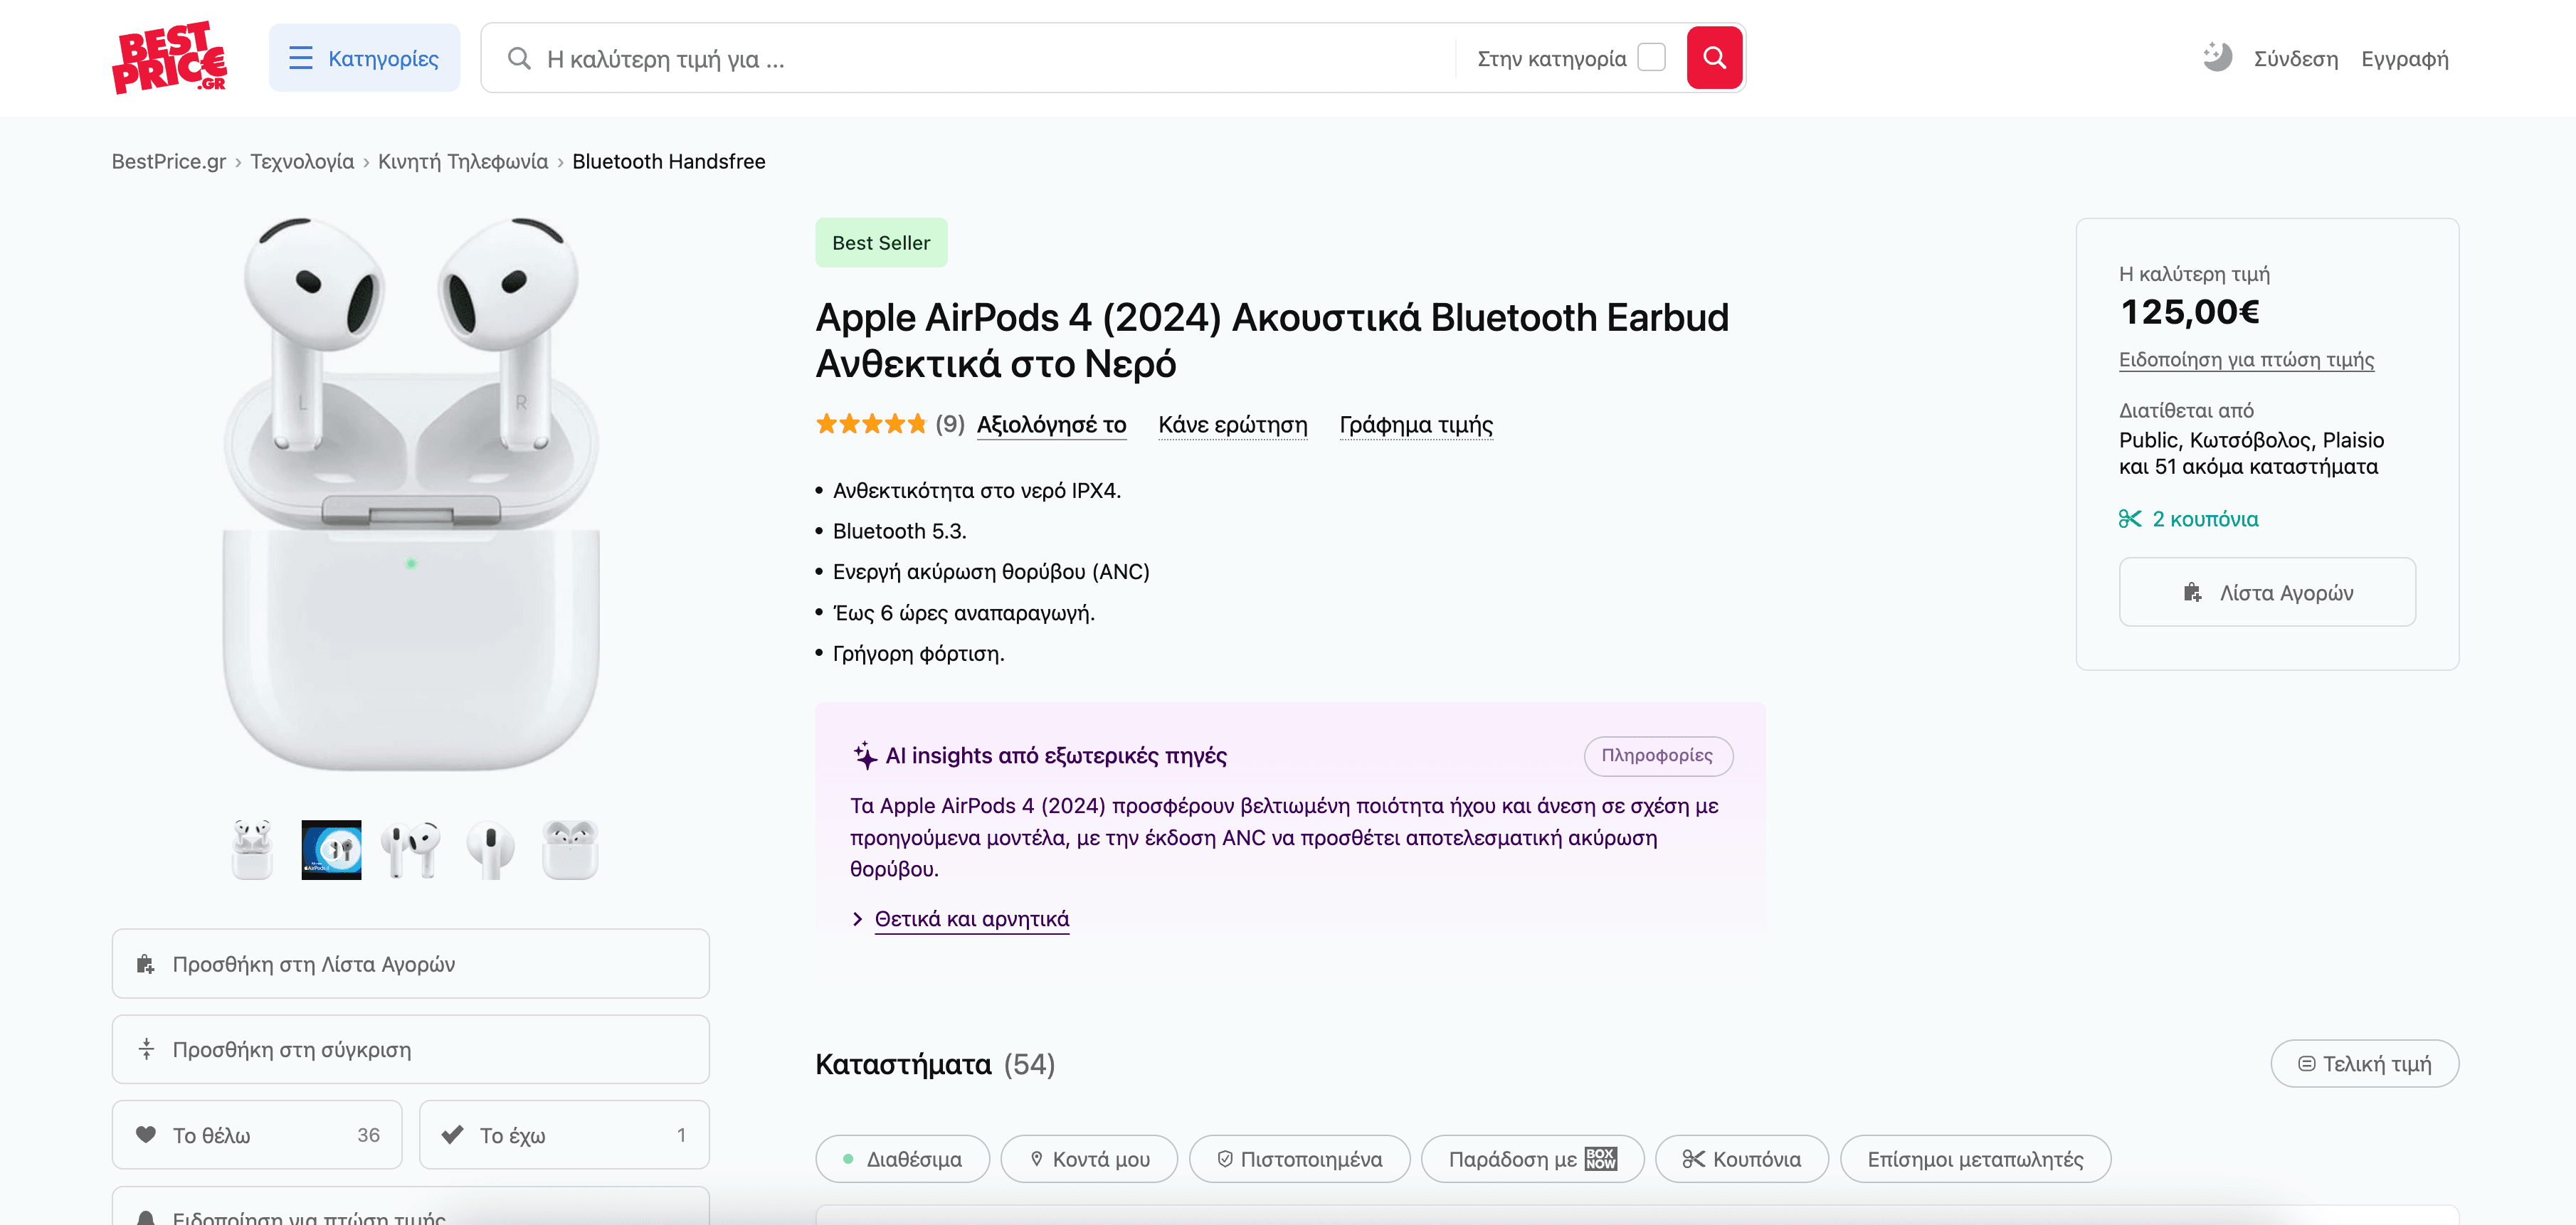Screen dimensions: 2576x1225
Task: Filter by 'Κοντά μου' location pin
Action: click(1089, 1159)
